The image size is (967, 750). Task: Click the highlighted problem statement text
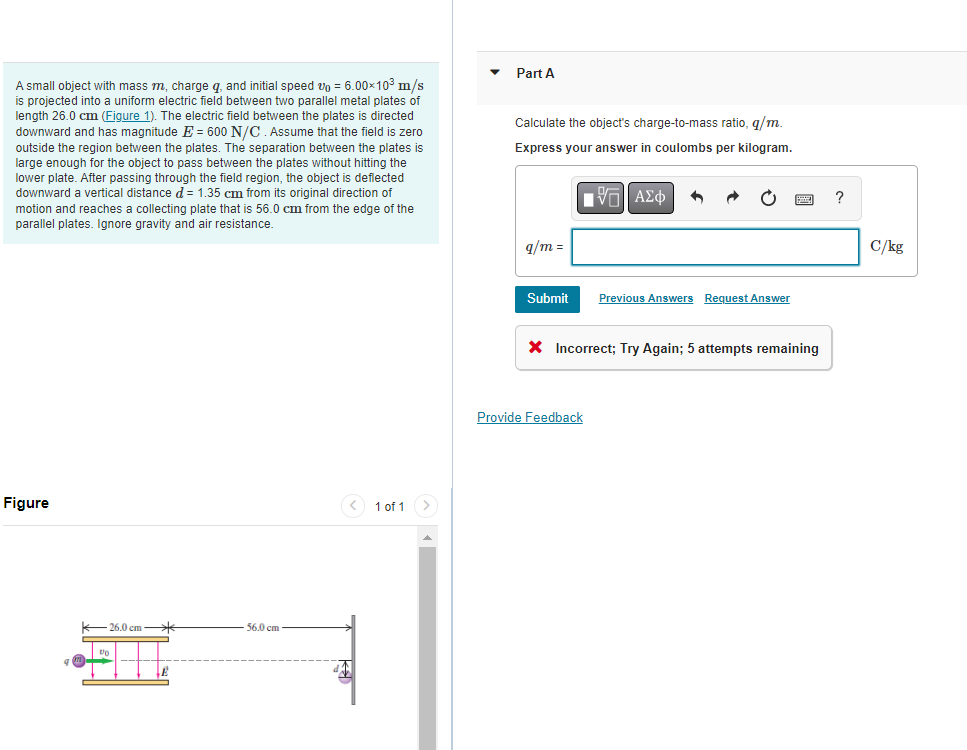pyautogui.click(x=220, y=162)
